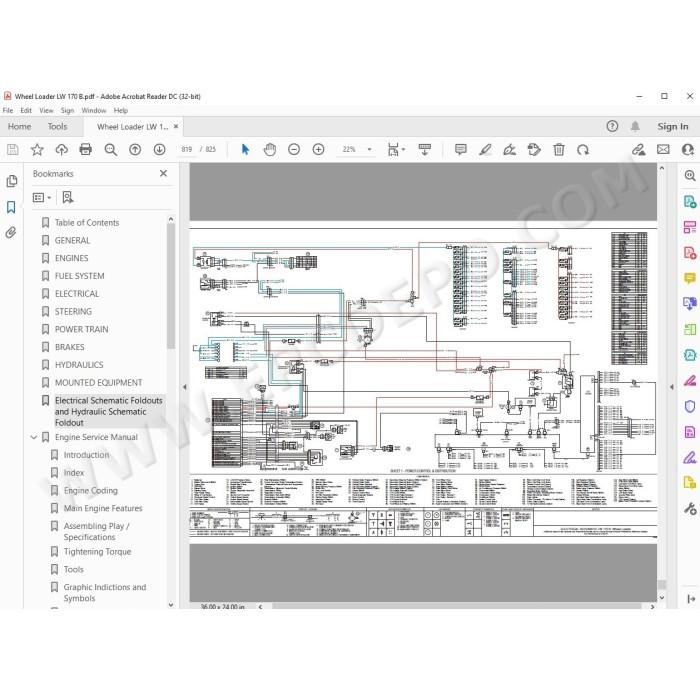700x700 pixels.
Task: Rotate the page view clockwise
Action: click(x=583, y=150)
